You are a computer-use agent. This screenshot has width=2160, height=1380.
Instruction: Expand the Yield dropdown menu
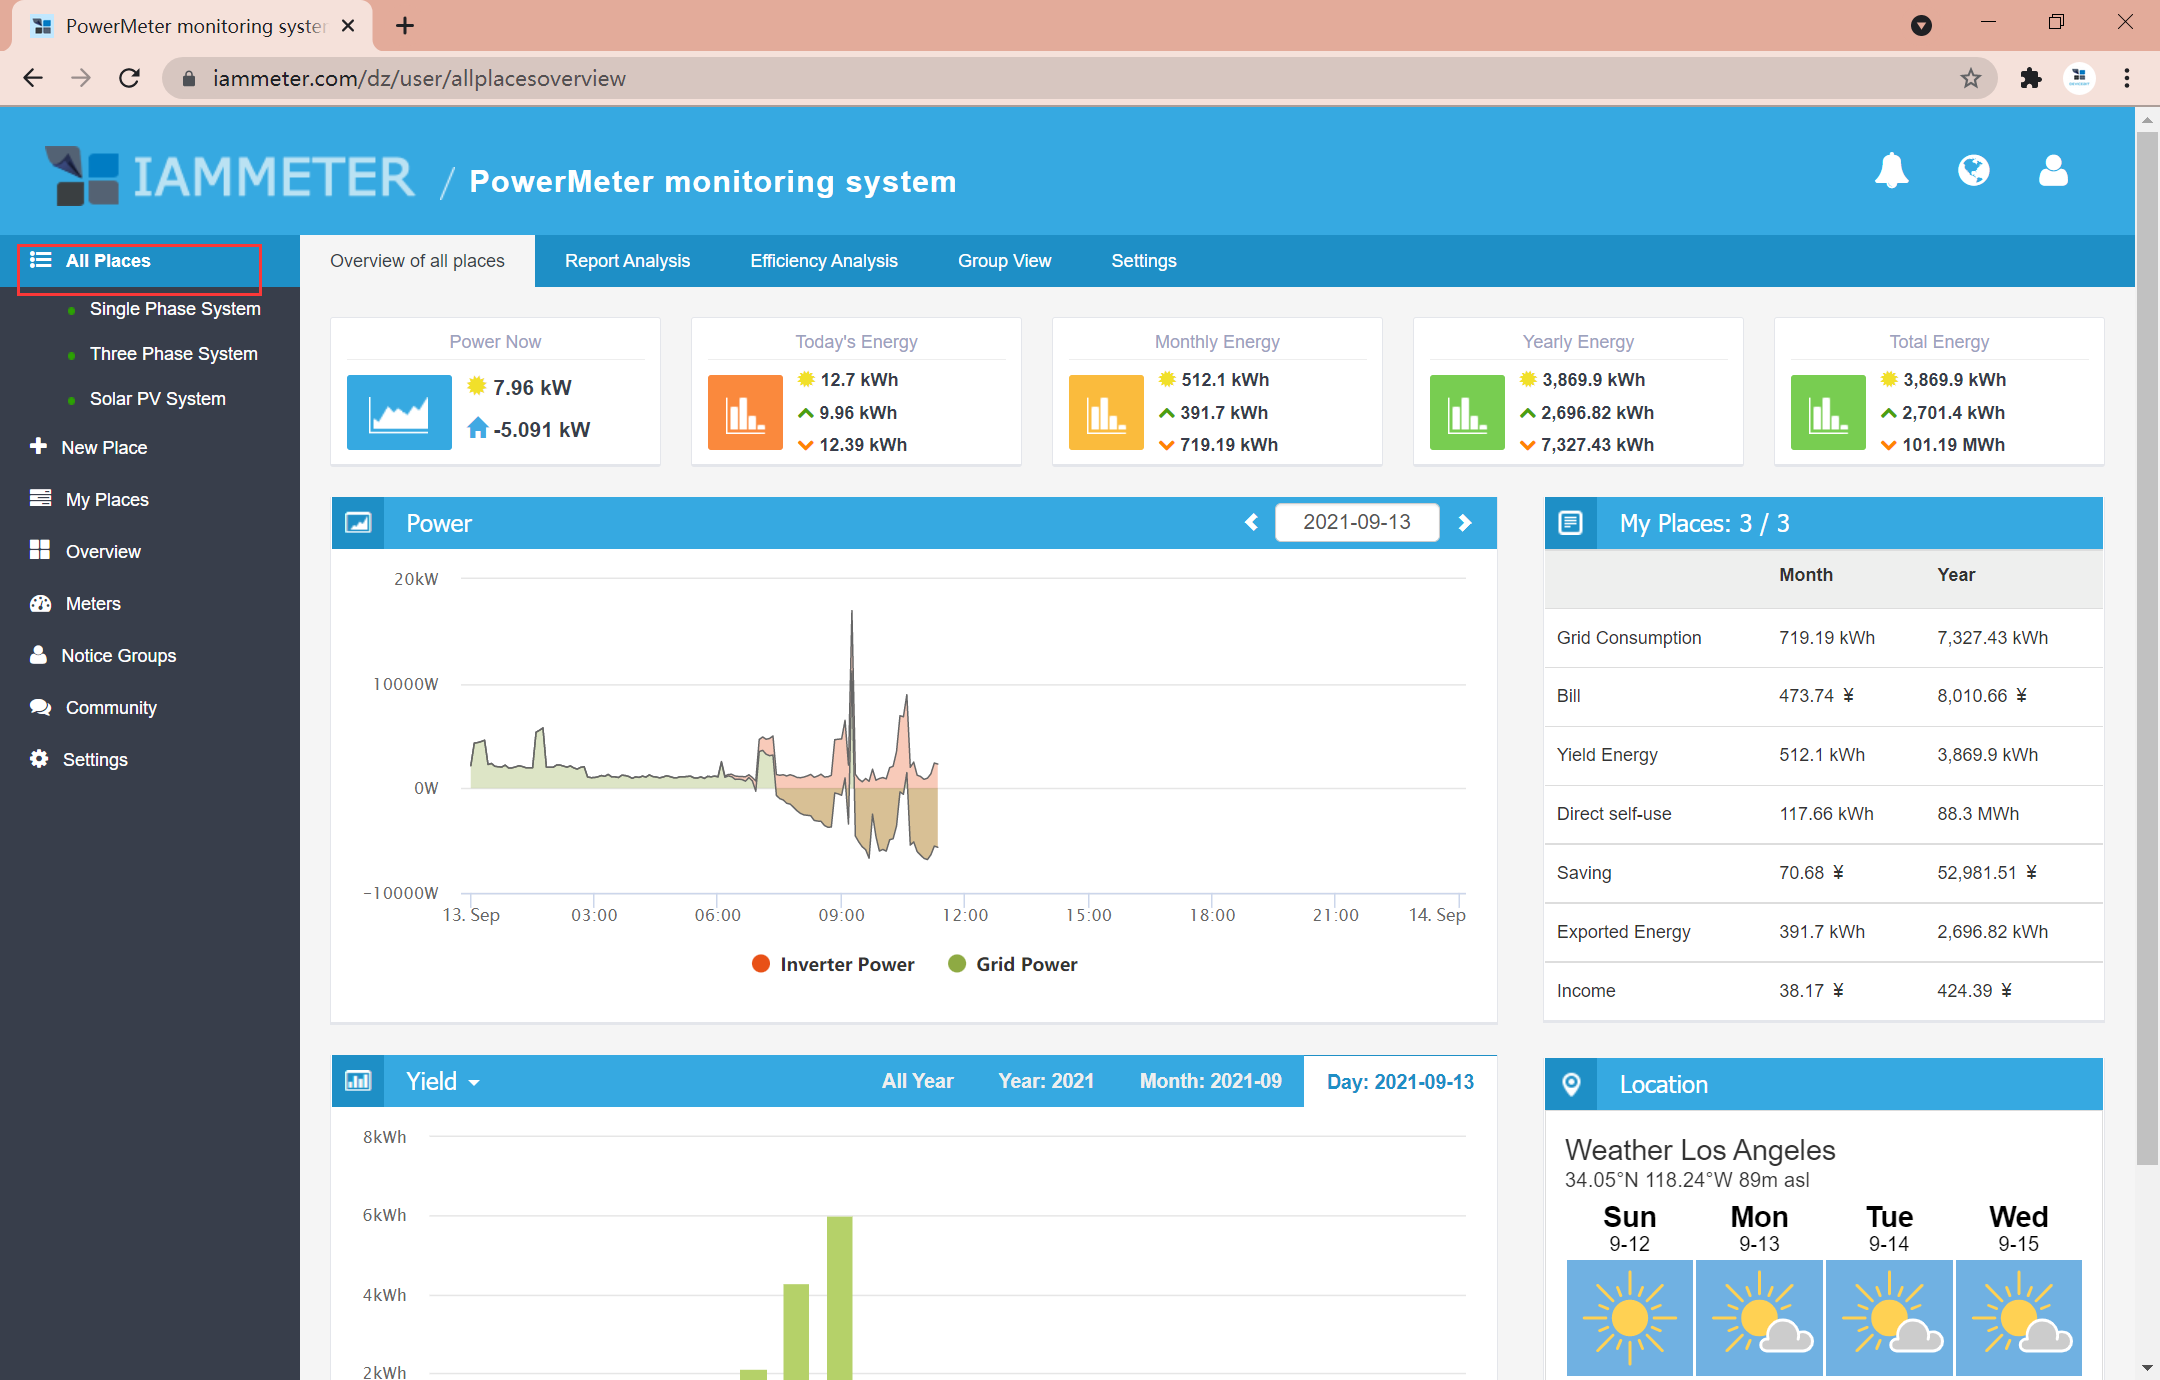pyautogui.click(x=443, y=1081)
